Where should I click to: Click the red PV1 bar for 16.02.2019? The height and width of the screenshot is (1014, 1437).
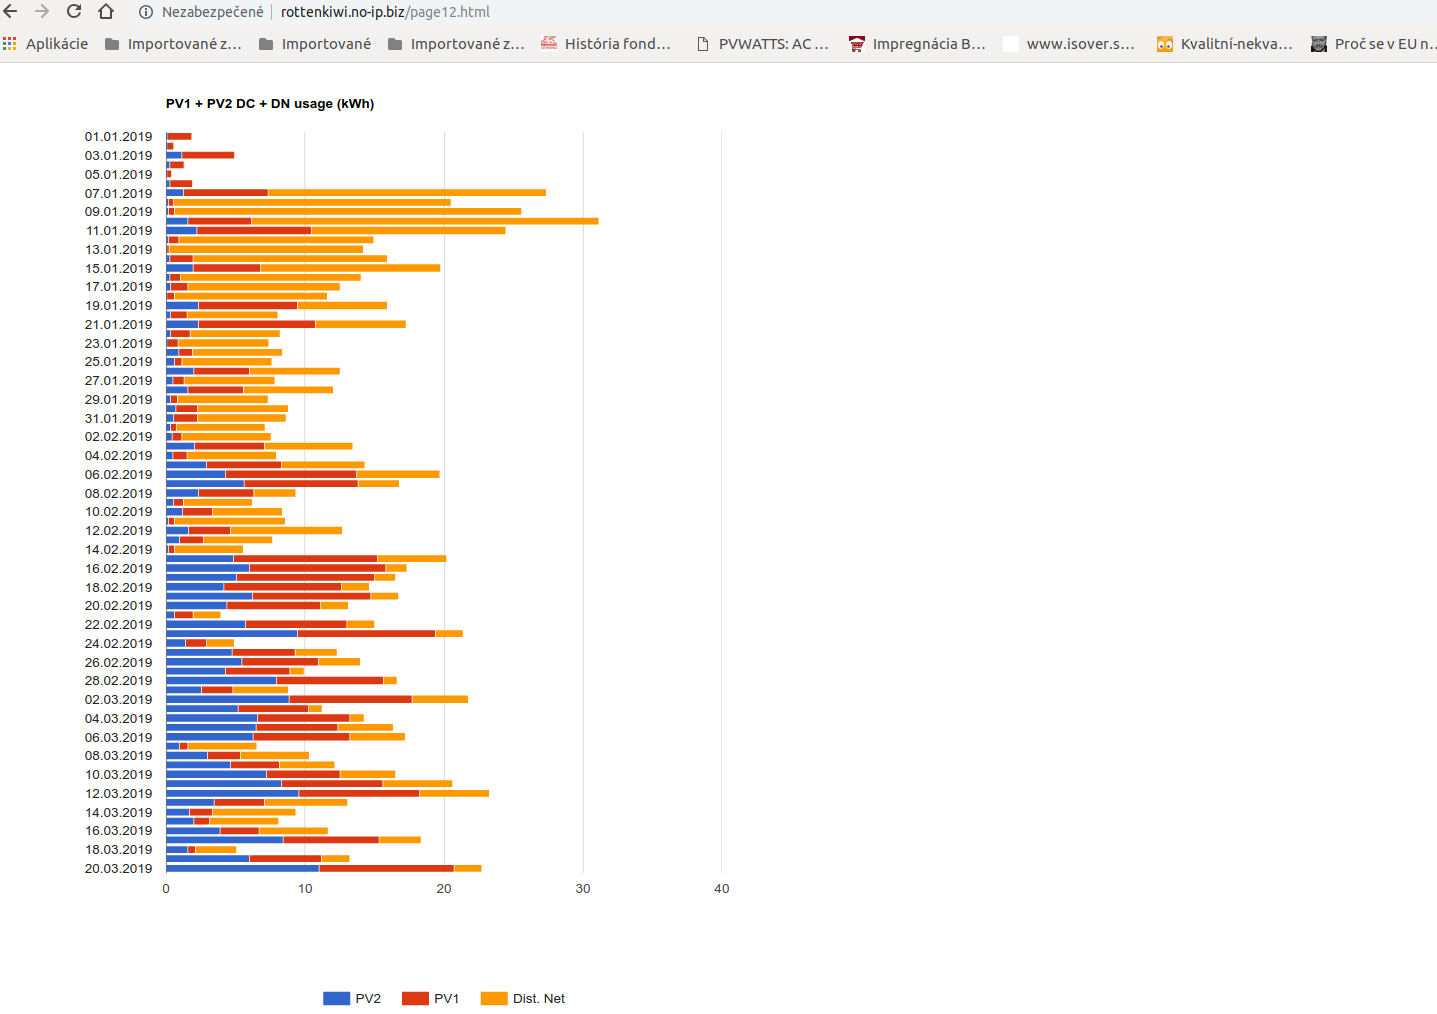click(318, 568)
